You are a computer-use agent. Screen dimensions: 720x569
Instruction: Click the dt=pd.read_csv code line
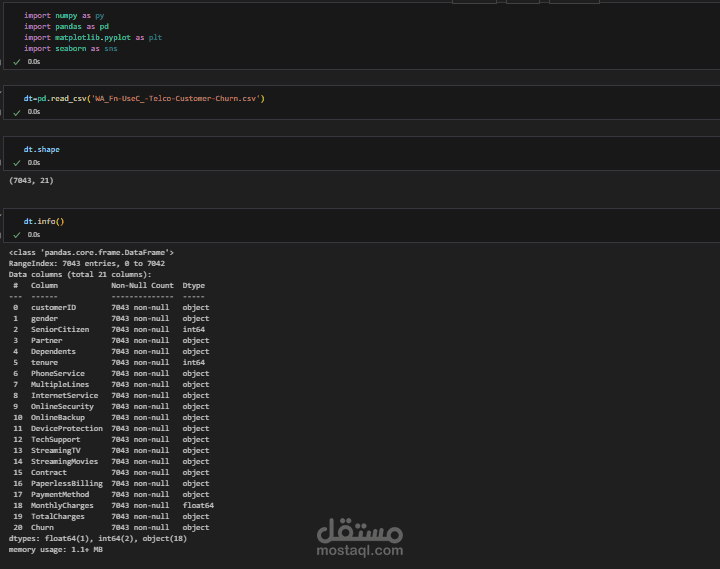click(x=144, y=99)
